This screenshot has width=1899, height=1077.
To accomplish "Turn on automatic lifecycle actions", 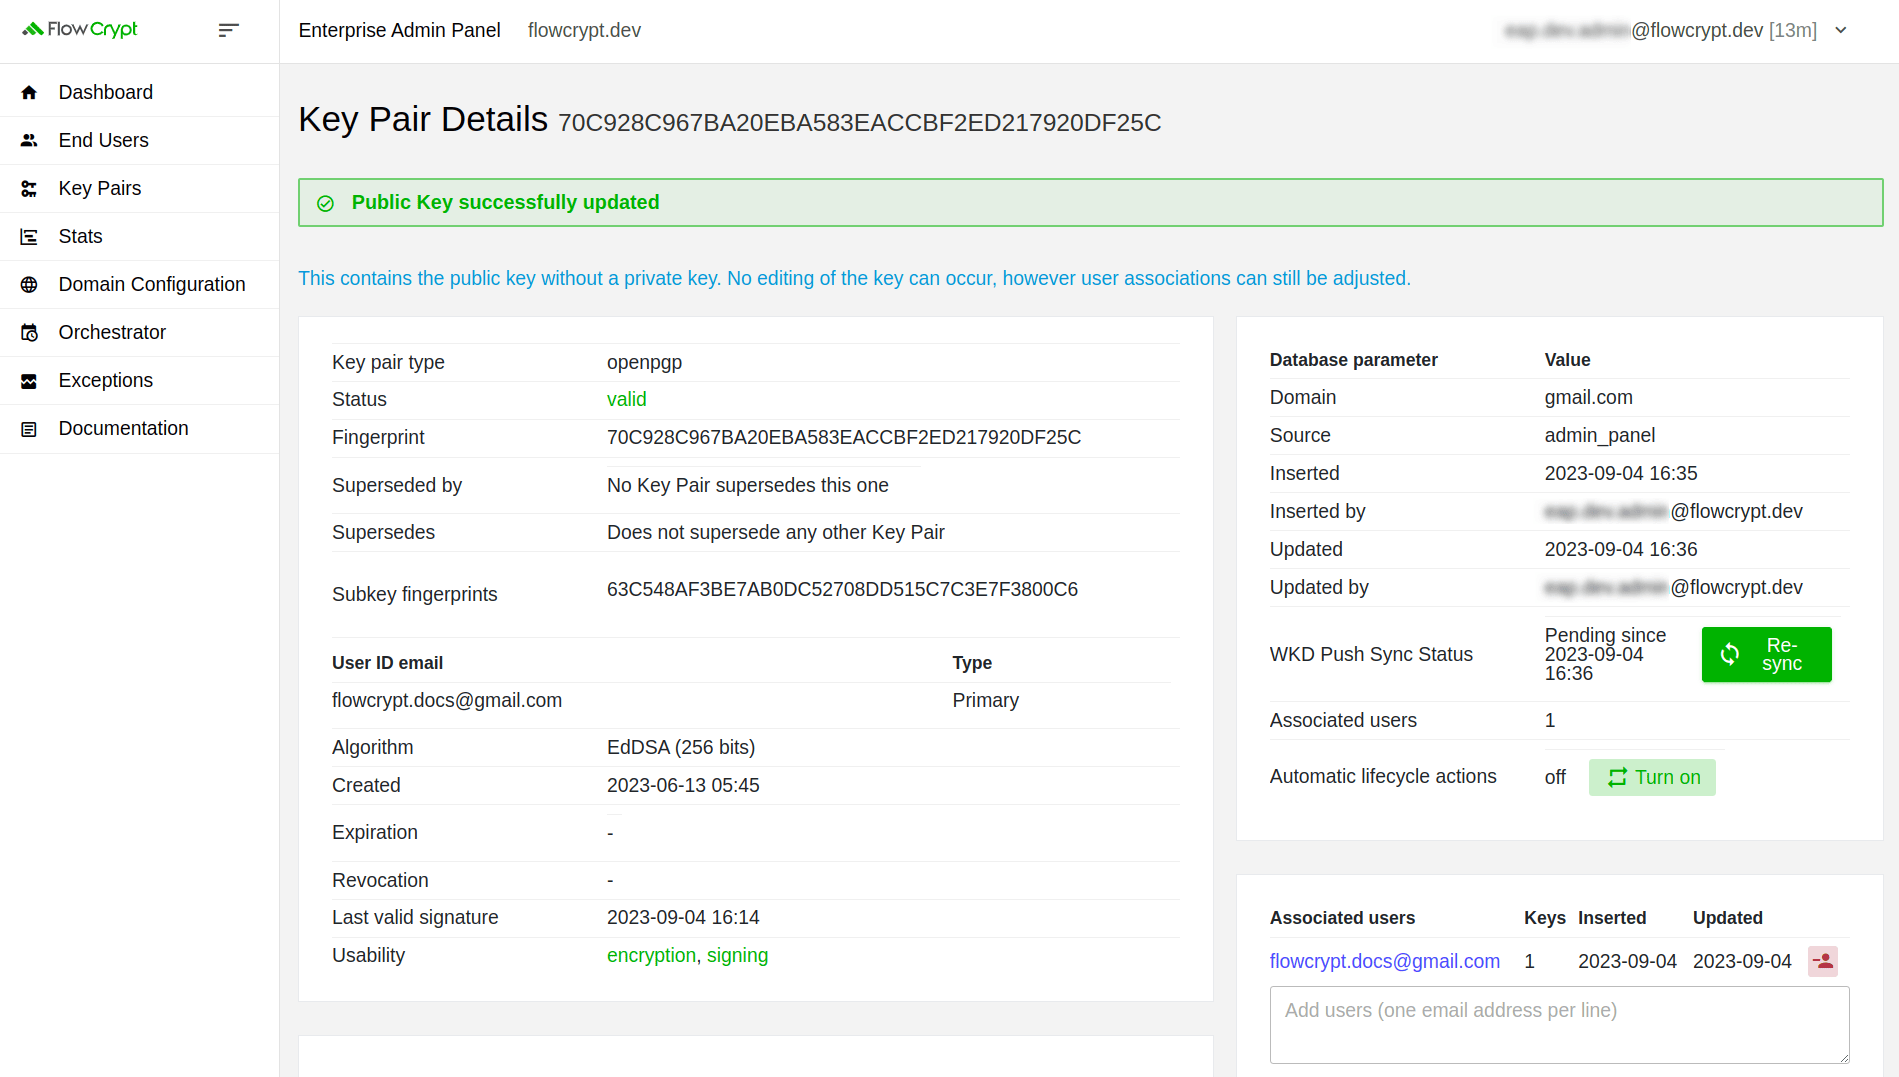I will 1652,777.
